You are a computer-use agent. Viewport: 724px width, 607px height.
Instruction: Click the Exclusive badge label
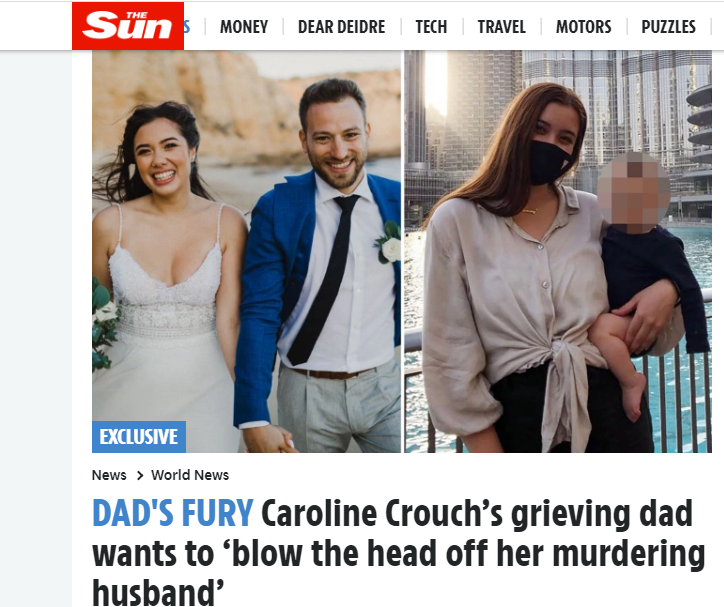pyautogui.click(x=139, y=437)
